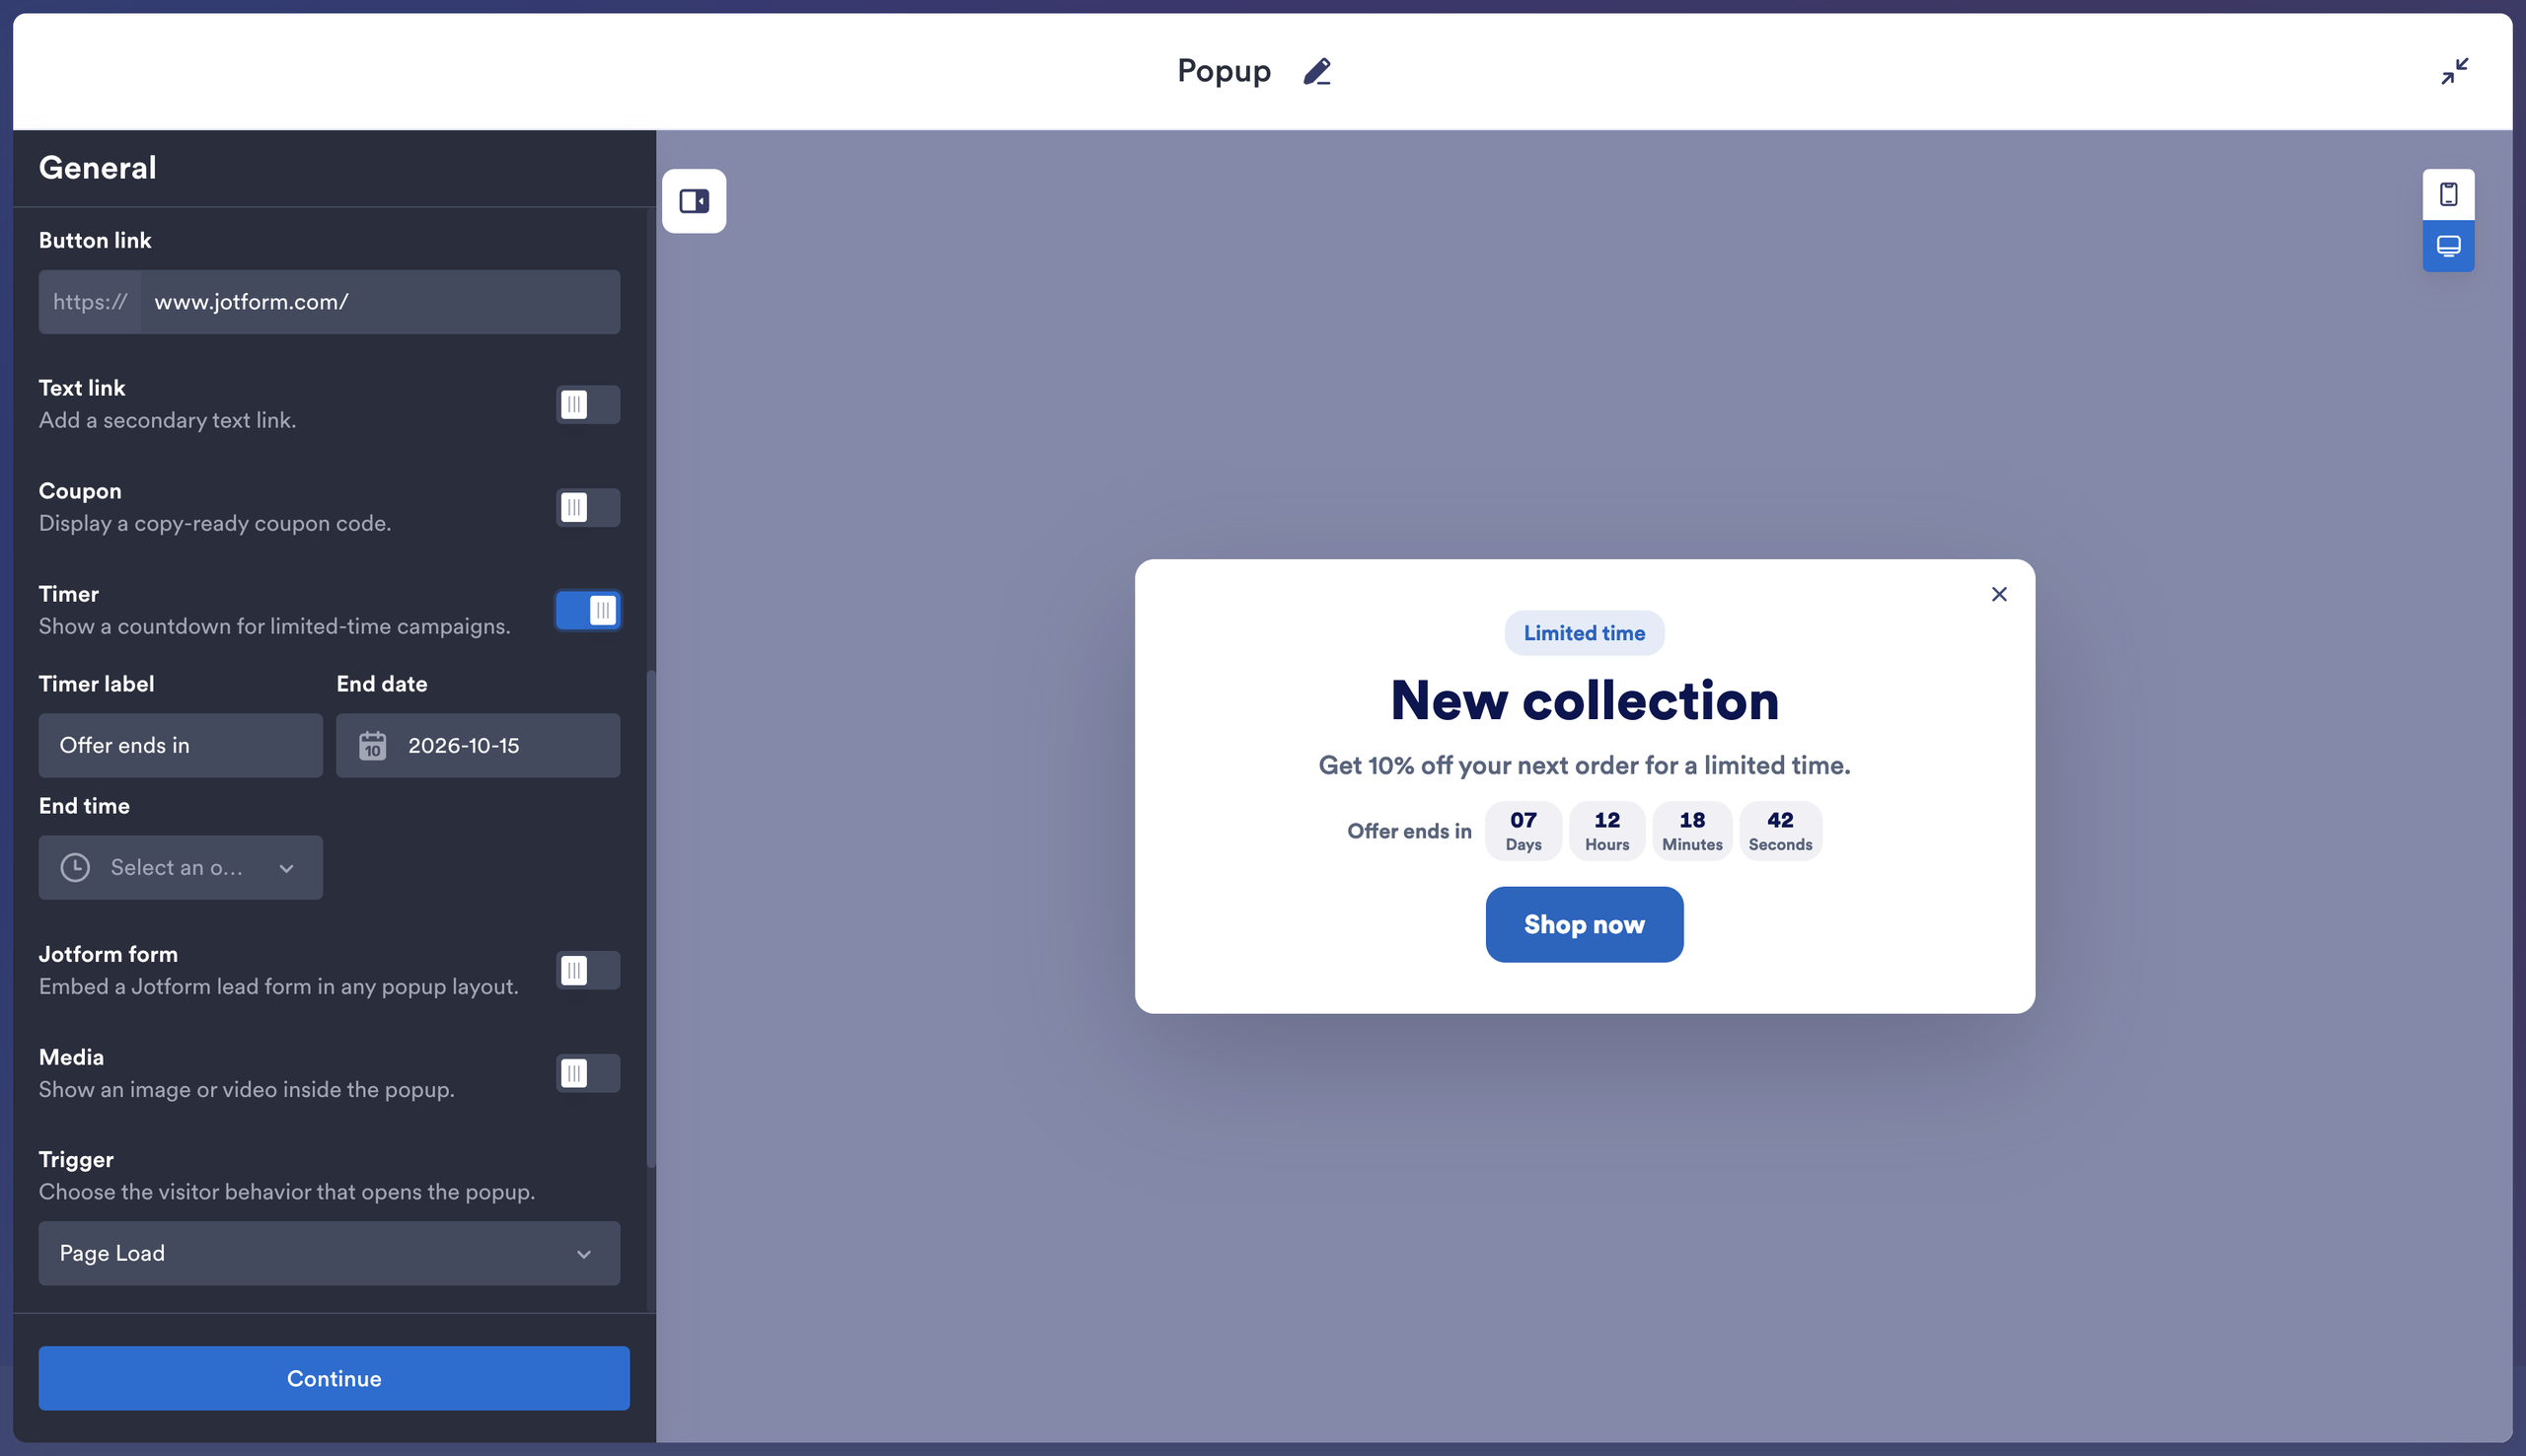The image size is (2526, 1456).
Task: Switch to desktop preview icon
Action: coord(2448,246)
